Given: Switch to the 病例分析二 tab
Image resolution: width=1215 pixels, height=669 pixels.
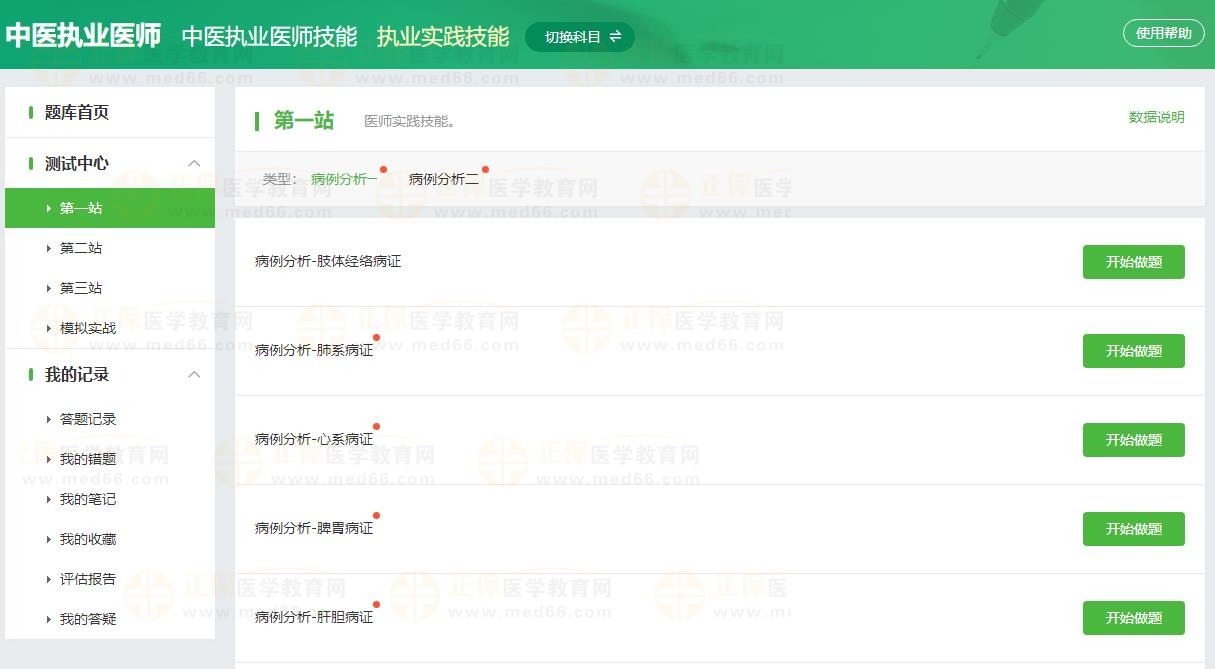Looking at the screenshot, I should [443, 179].
